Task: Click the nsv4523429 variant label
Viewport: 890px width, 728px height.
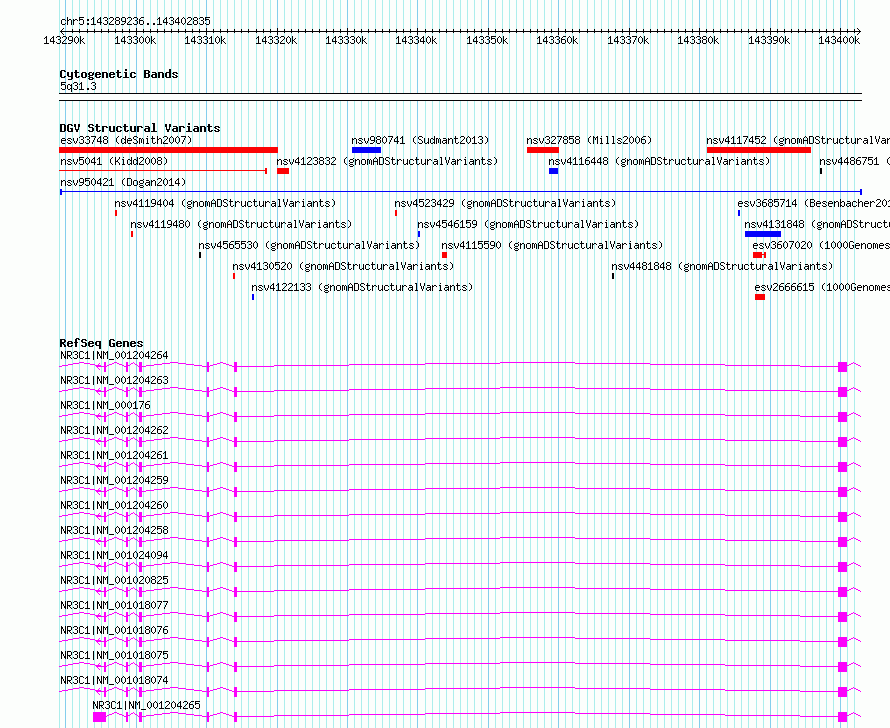Action: (x=505, y=203)
